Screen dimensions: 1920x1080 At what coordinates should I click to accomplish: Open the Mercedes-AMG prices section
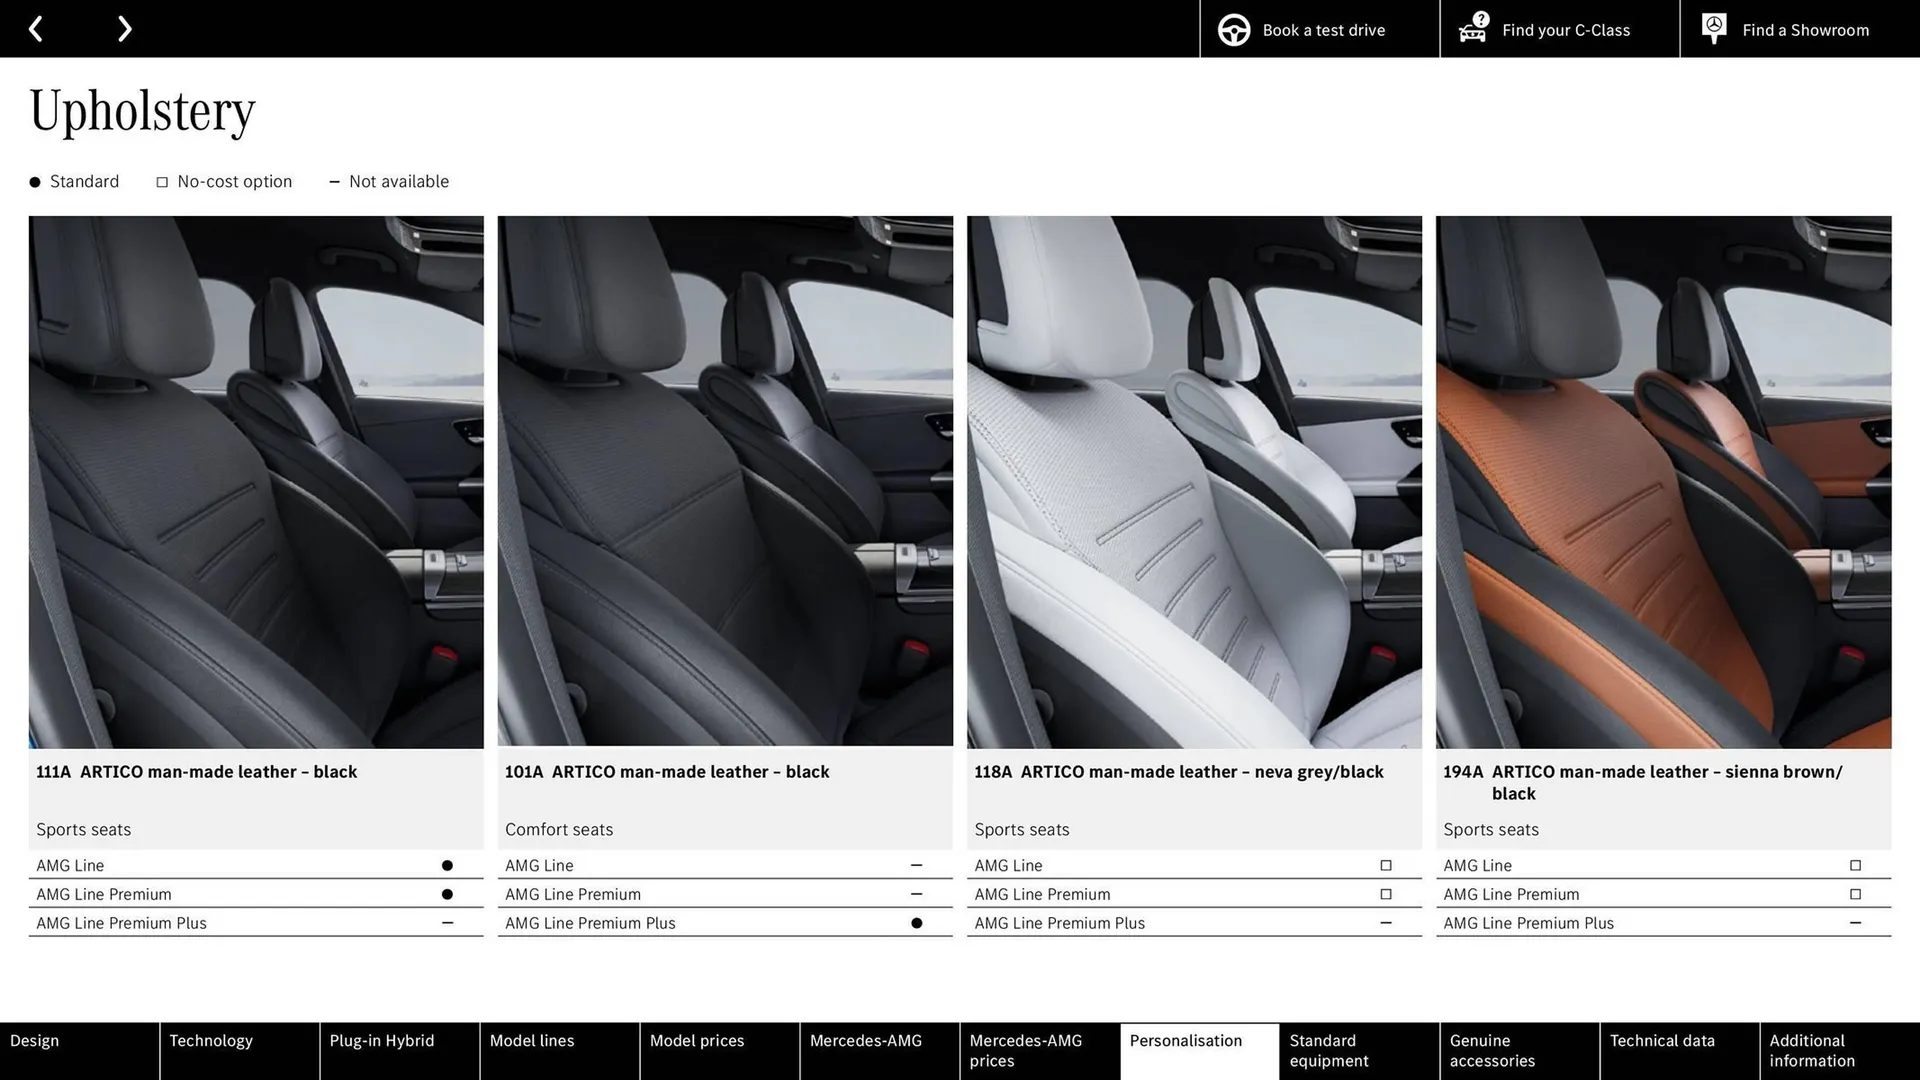click(1025, 1050)
